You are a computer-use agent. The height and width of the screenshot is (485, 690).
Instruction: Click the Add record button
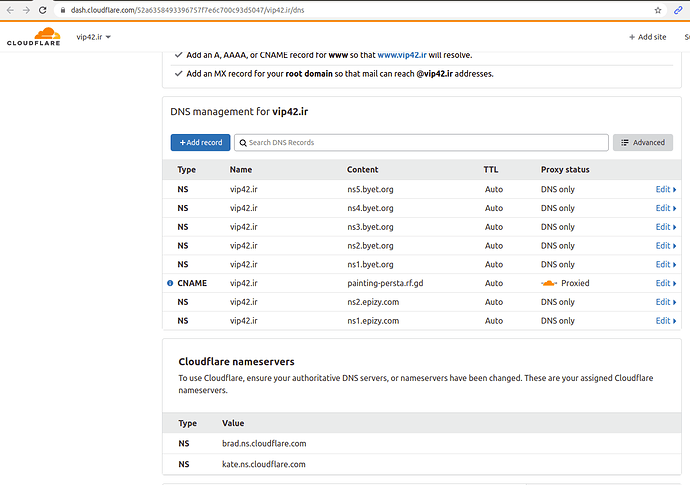pyautogui.click(x=200, y=143)
